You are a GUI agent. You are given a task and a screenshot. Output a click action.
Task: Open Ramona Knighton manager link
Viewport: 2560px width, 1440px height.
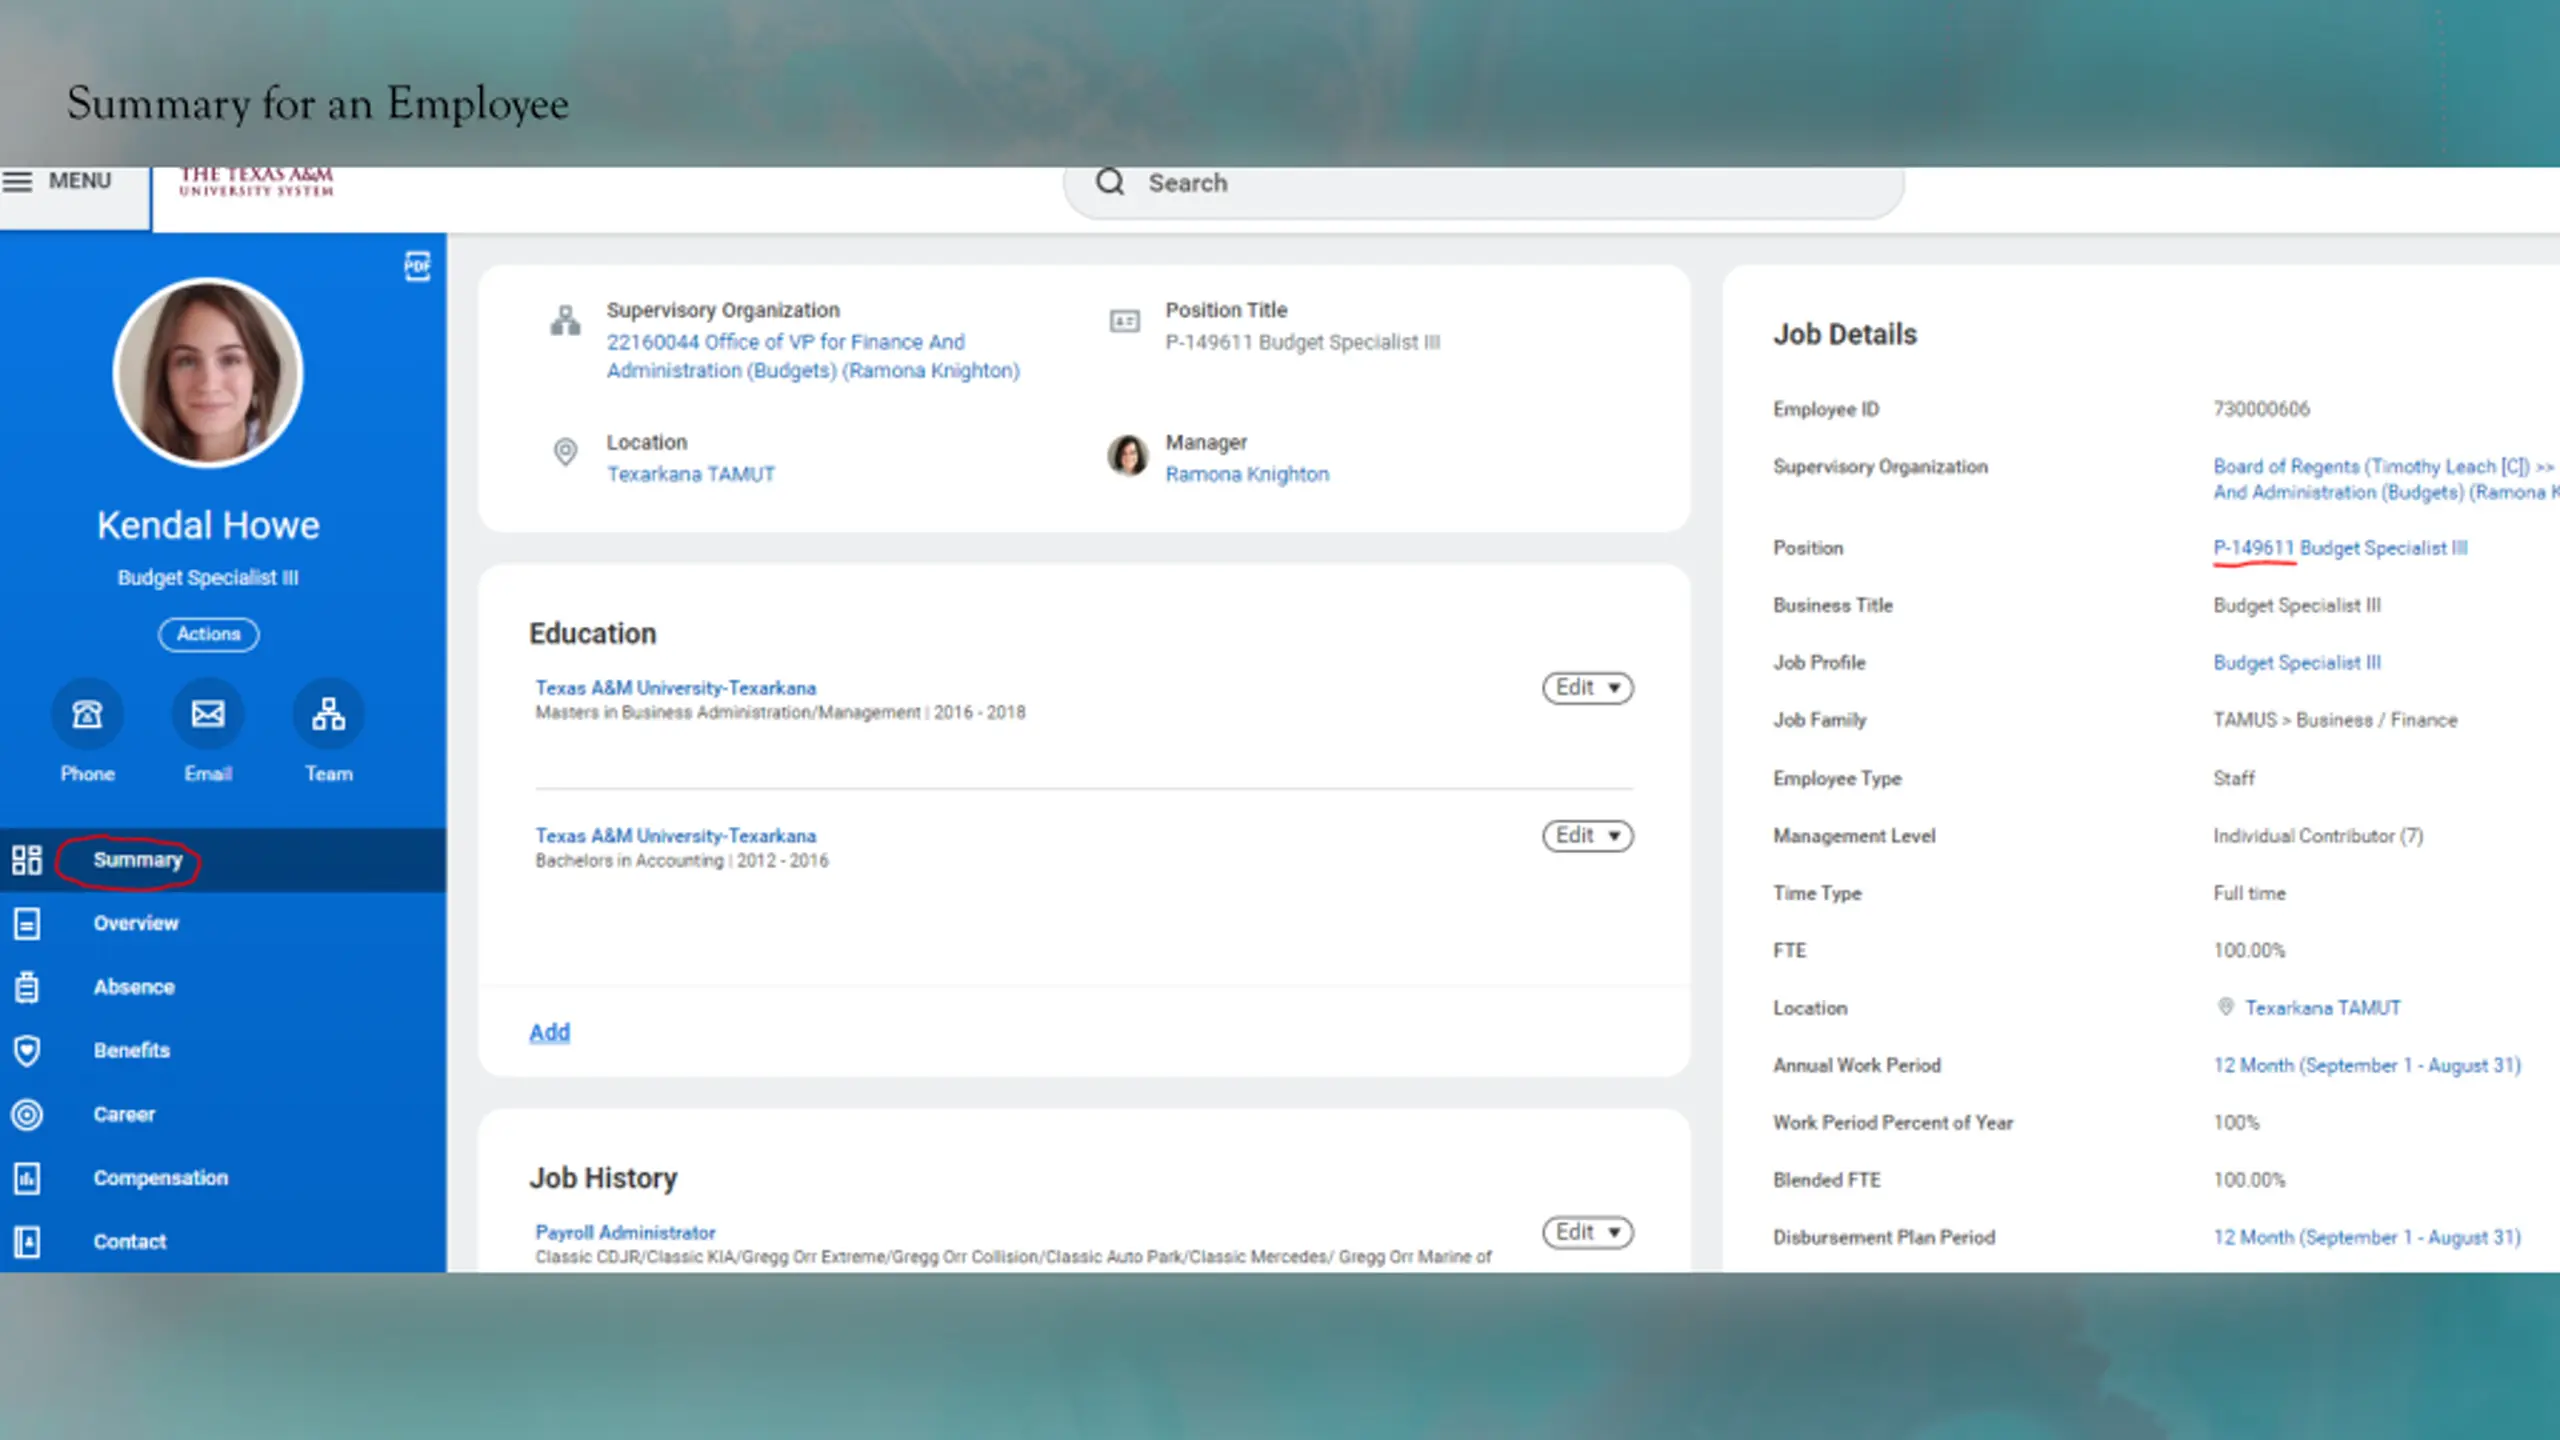click(1247, 474)
